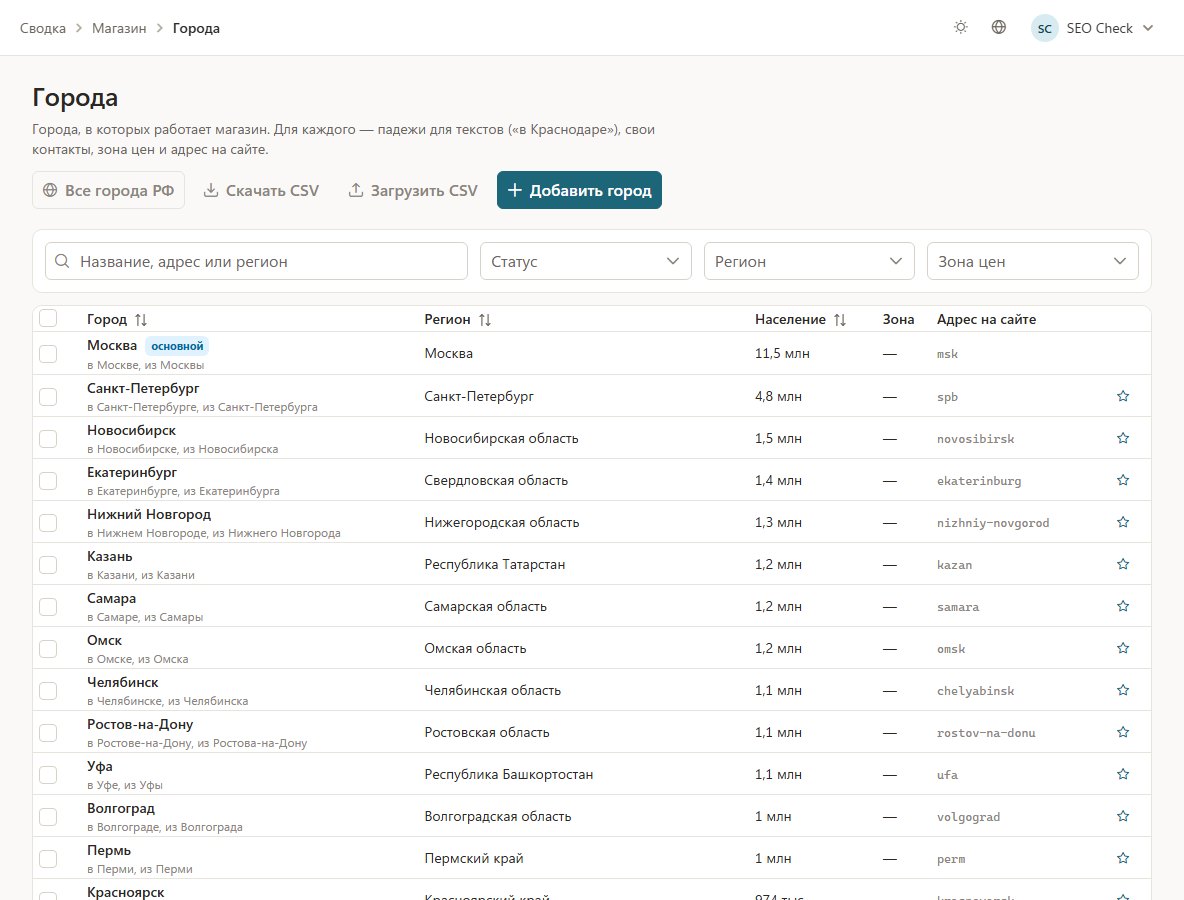Star the Казань city row
The width and height of the screenshot is (1184, 900).
pyautogui.click(x=1123, y=564)
